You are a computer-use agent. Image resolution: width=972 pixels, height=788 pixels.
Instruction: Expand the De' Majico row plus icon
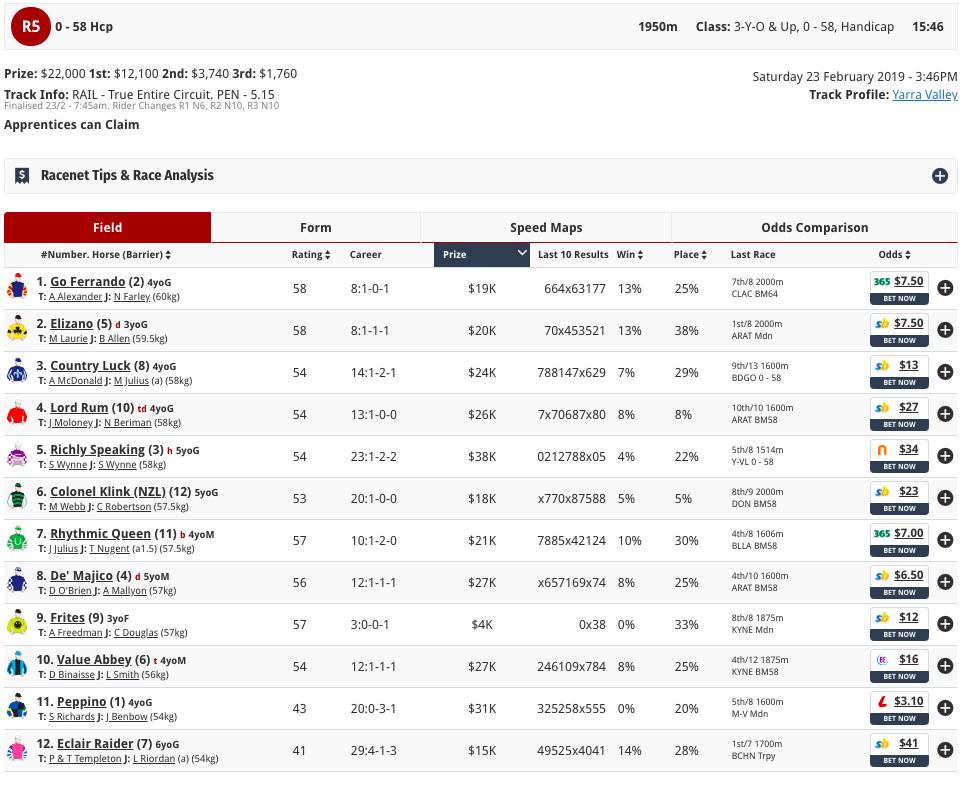tap(945, 582)
